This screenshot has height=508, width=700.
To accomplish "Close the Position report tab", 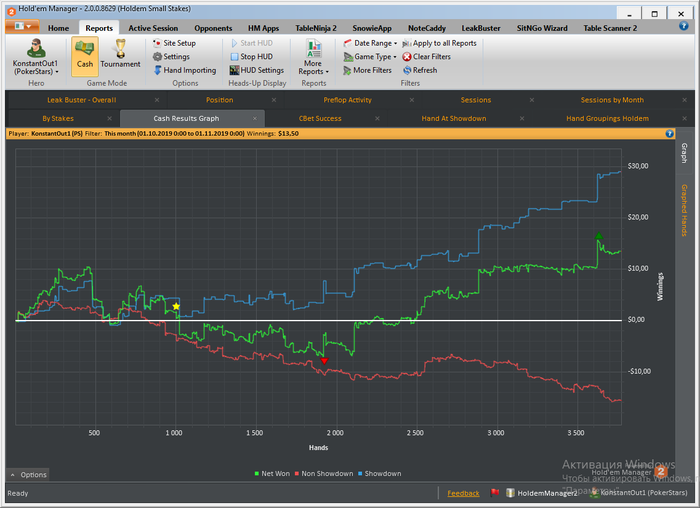I will (274, 100).
